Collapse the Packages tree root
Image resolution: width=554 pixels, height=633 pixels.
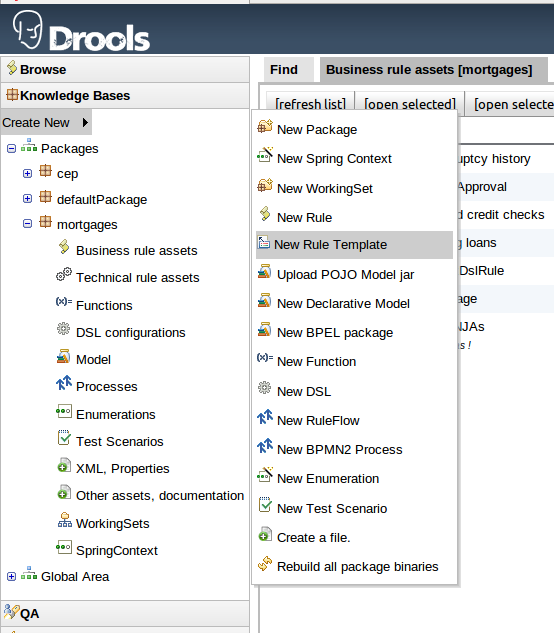pyautogui.click(x=11, y=149)
